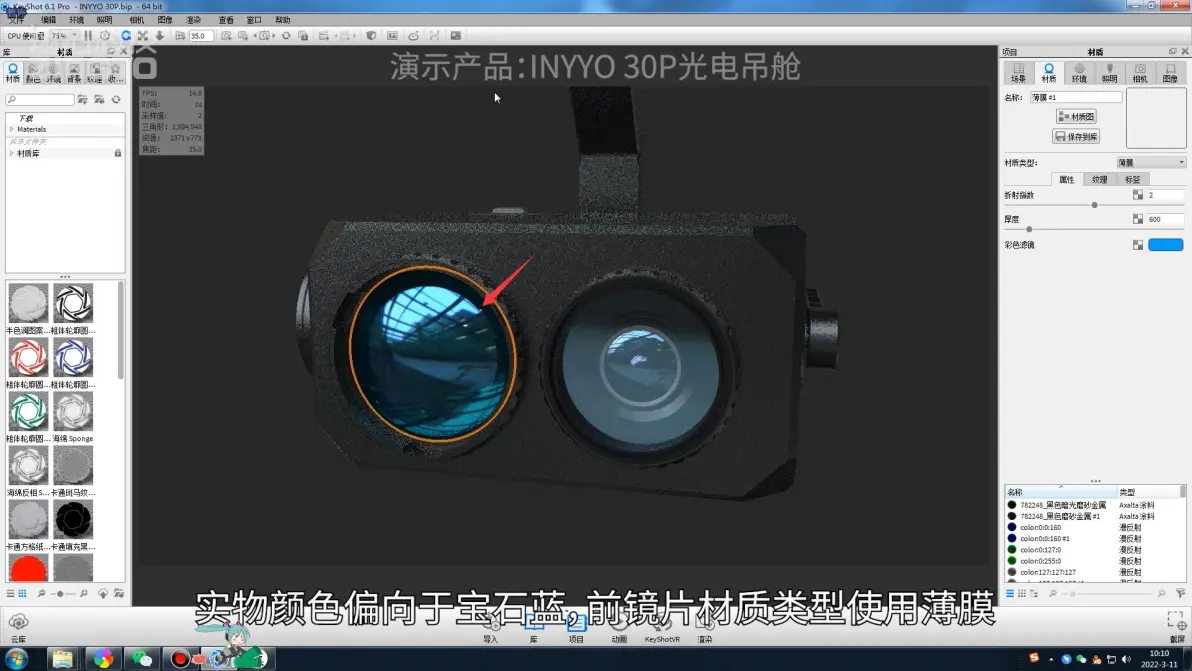The image size is (1192, 671).
Task: Open the CPU usage 75% dropdown
Action: pos(64,36)
